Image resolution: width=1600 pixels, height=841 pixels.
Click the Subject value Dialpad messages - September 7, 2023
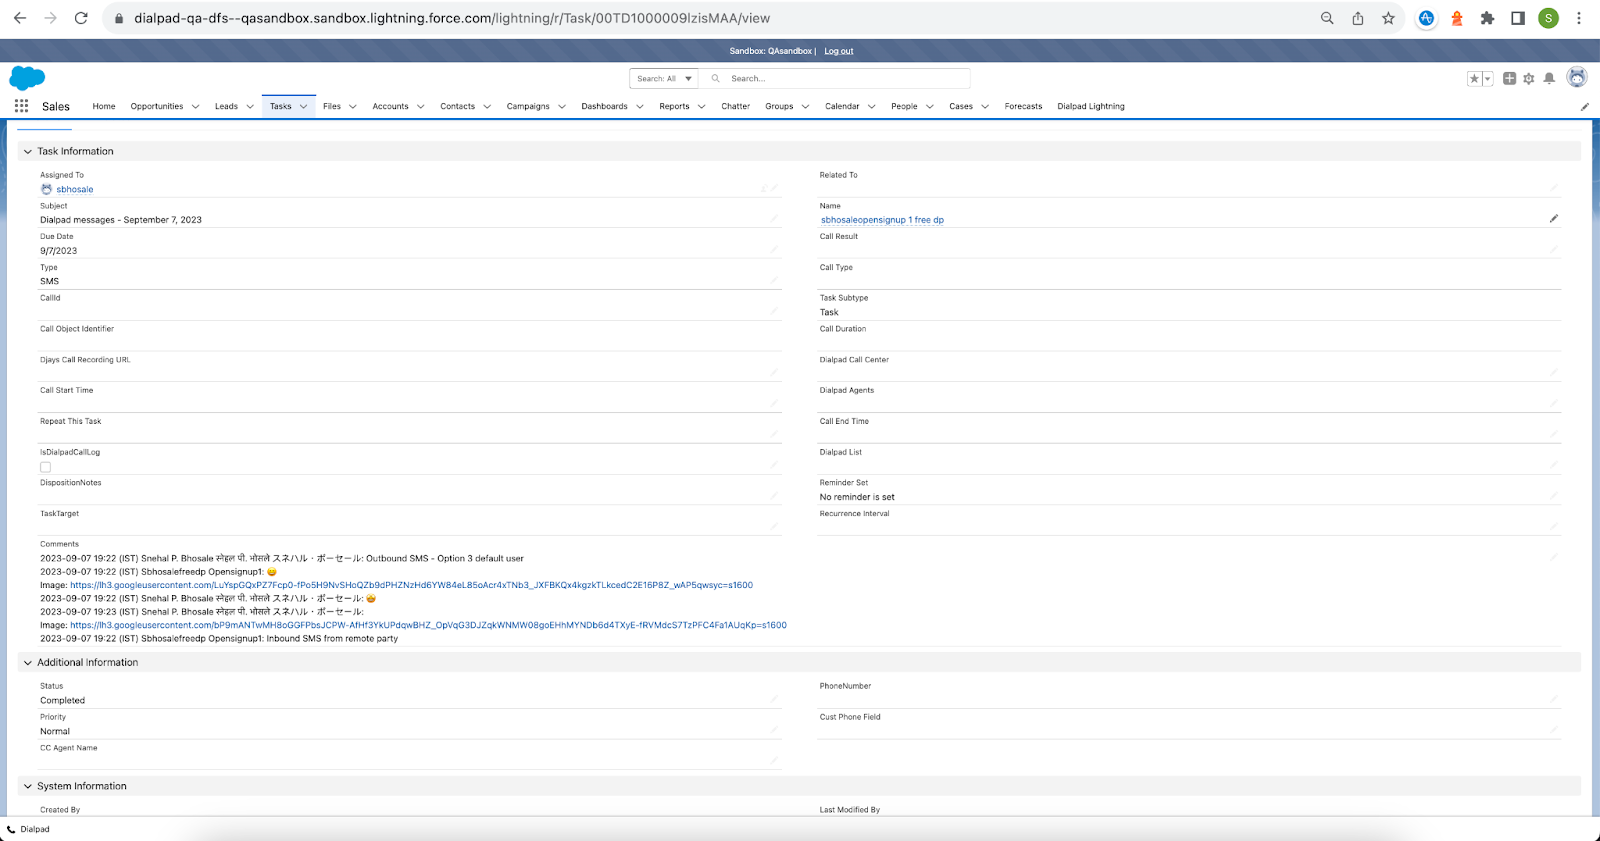[121, 220]
